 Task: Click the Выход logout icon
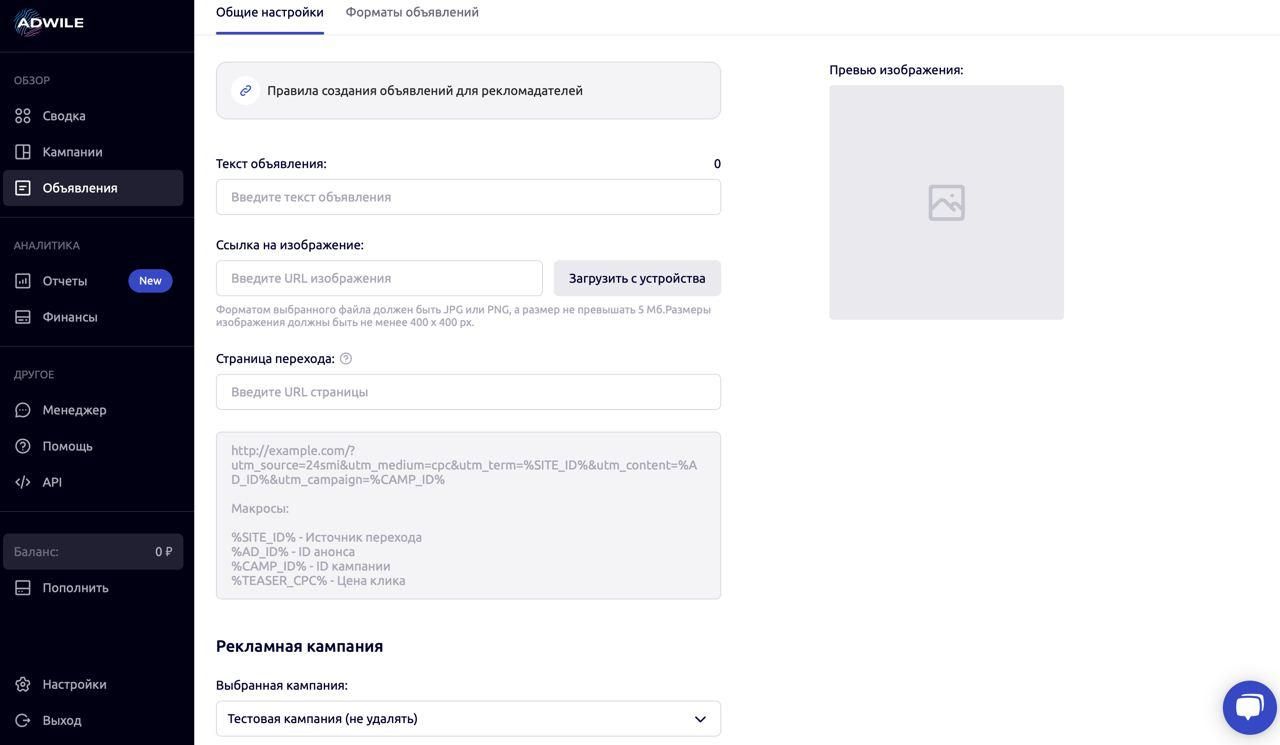22,720
